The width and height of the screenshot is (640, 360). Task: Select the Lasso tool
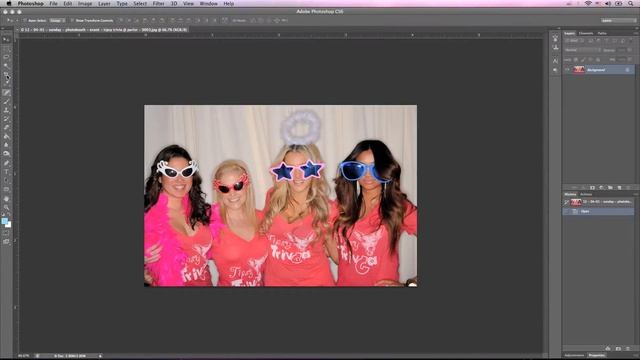[6, 57]
